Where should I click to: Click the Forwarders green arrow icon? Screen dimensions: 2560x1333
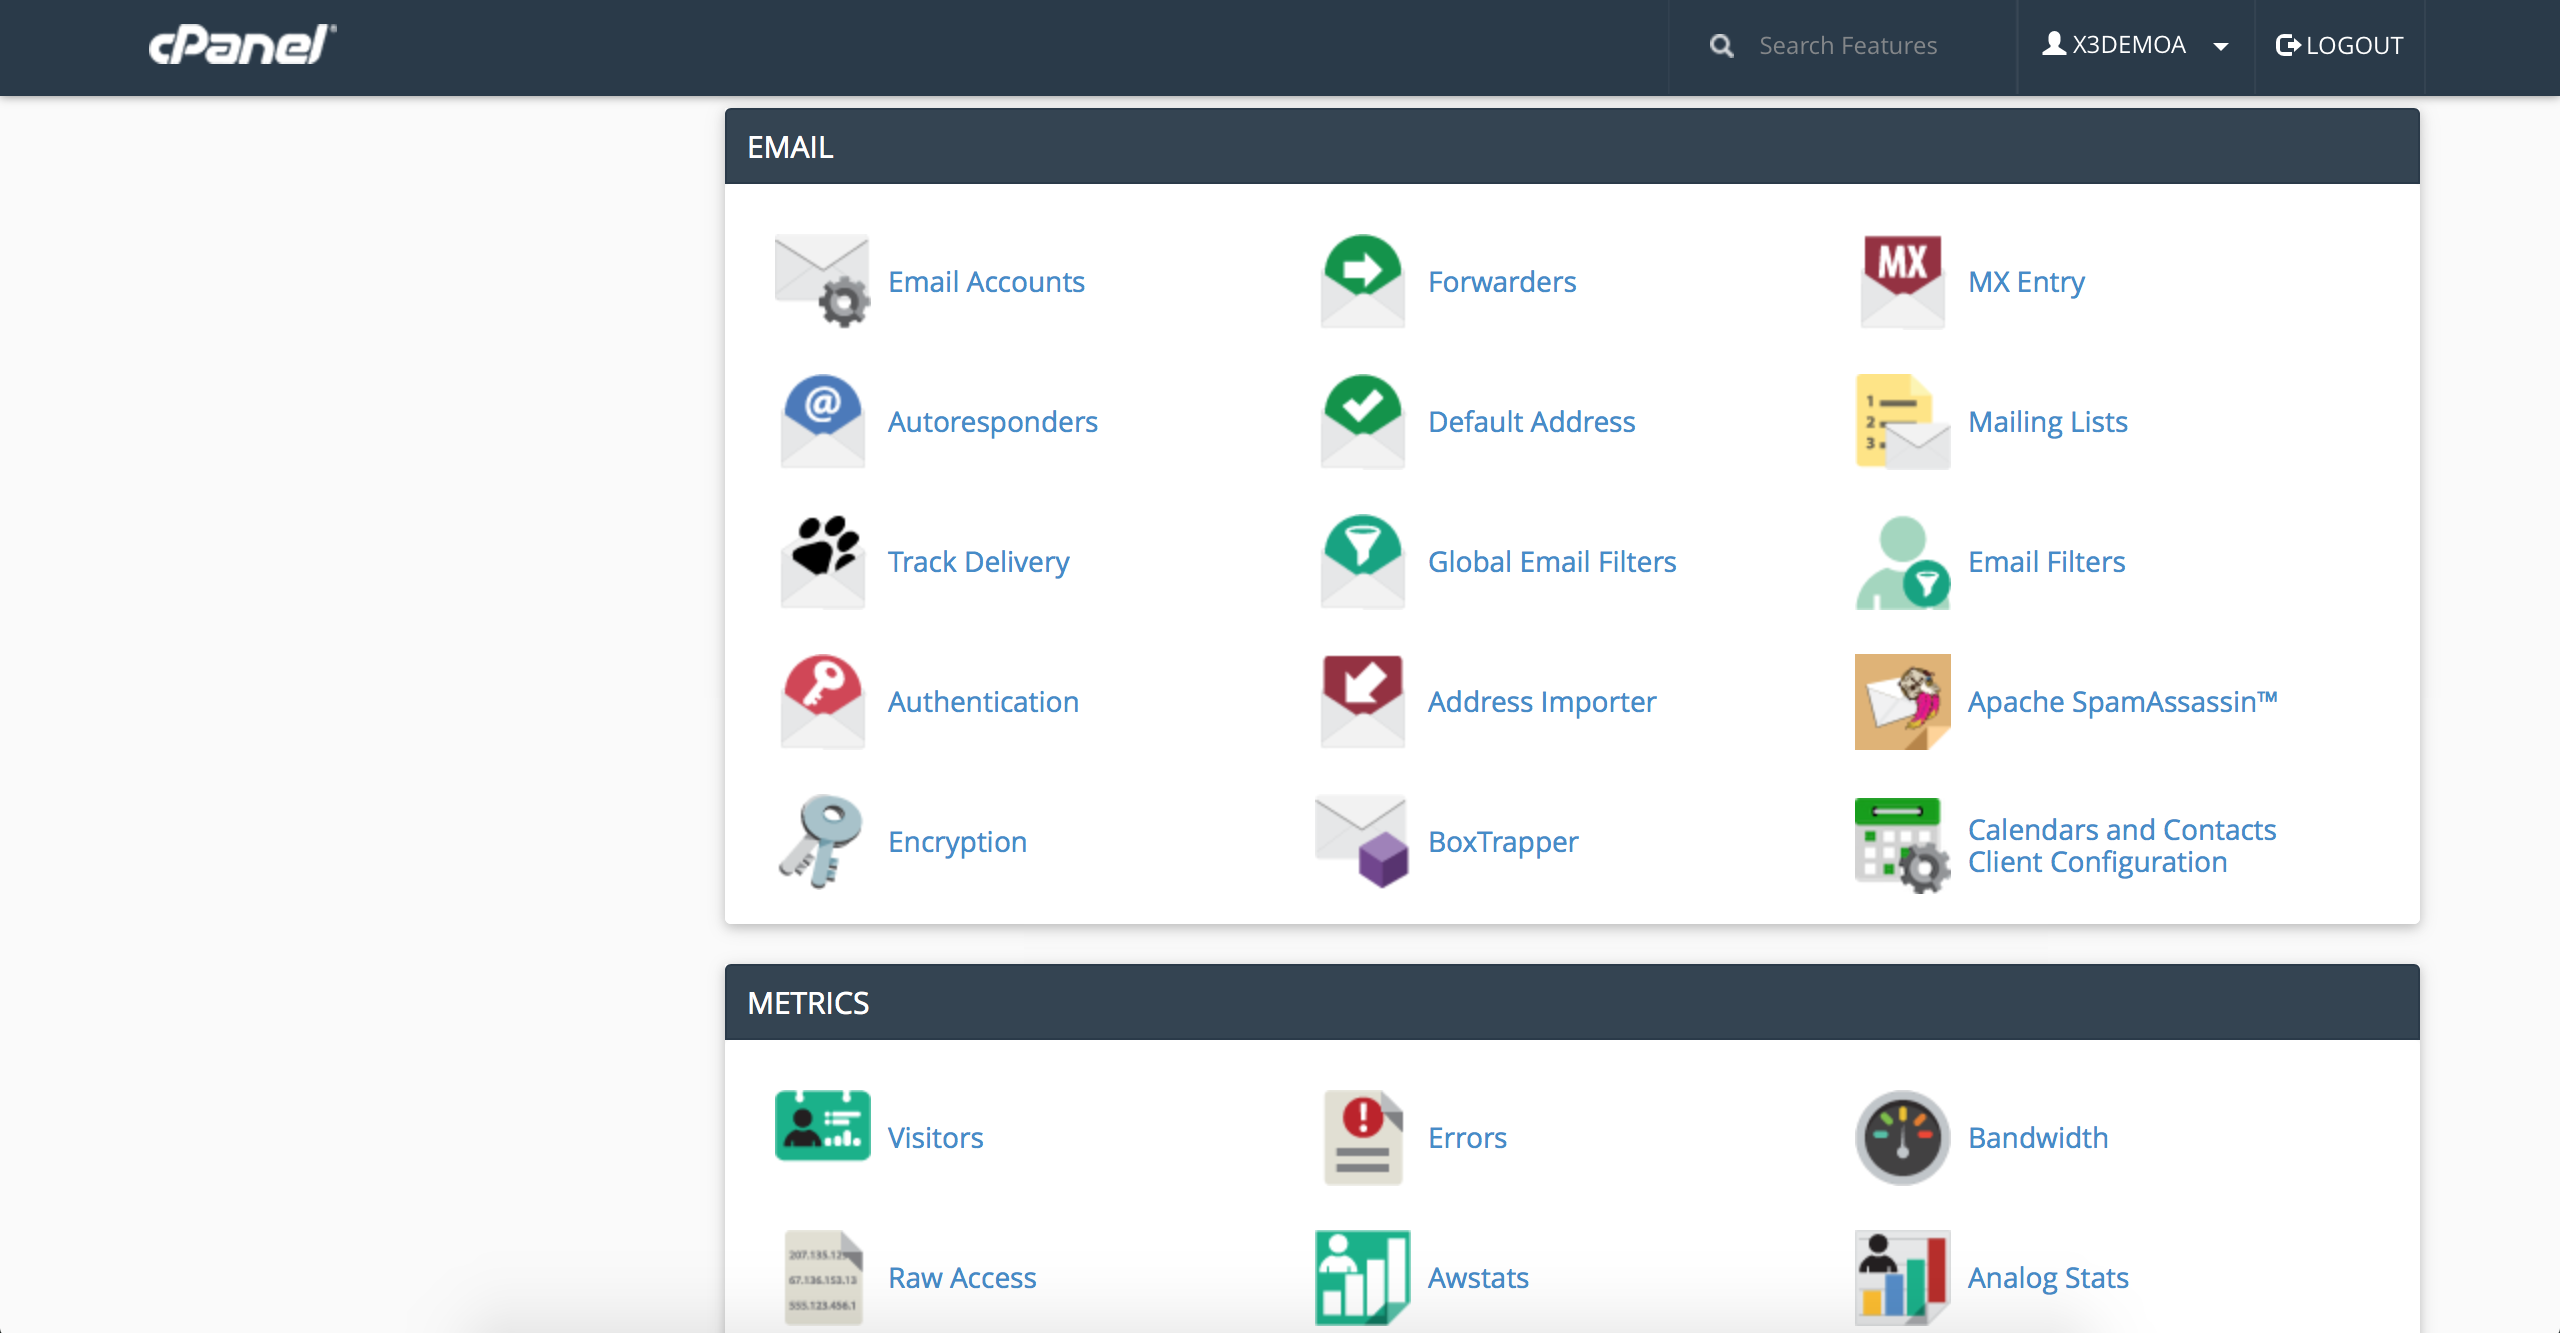tap(1360, 281)
